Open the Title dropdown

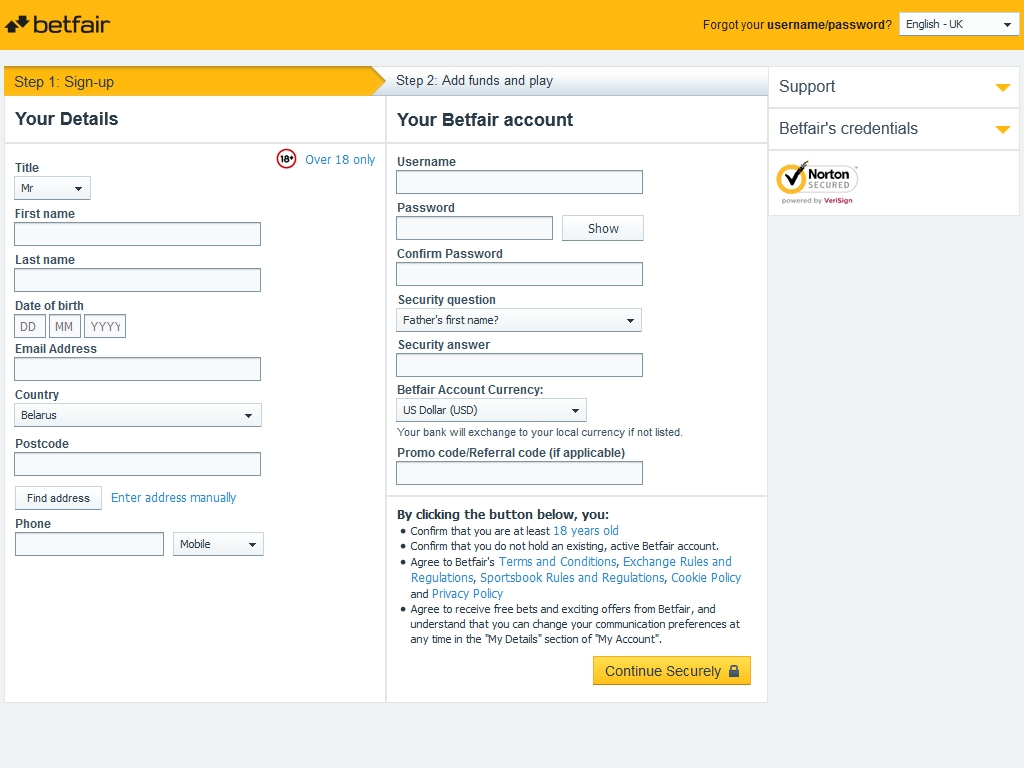point(52,188)
